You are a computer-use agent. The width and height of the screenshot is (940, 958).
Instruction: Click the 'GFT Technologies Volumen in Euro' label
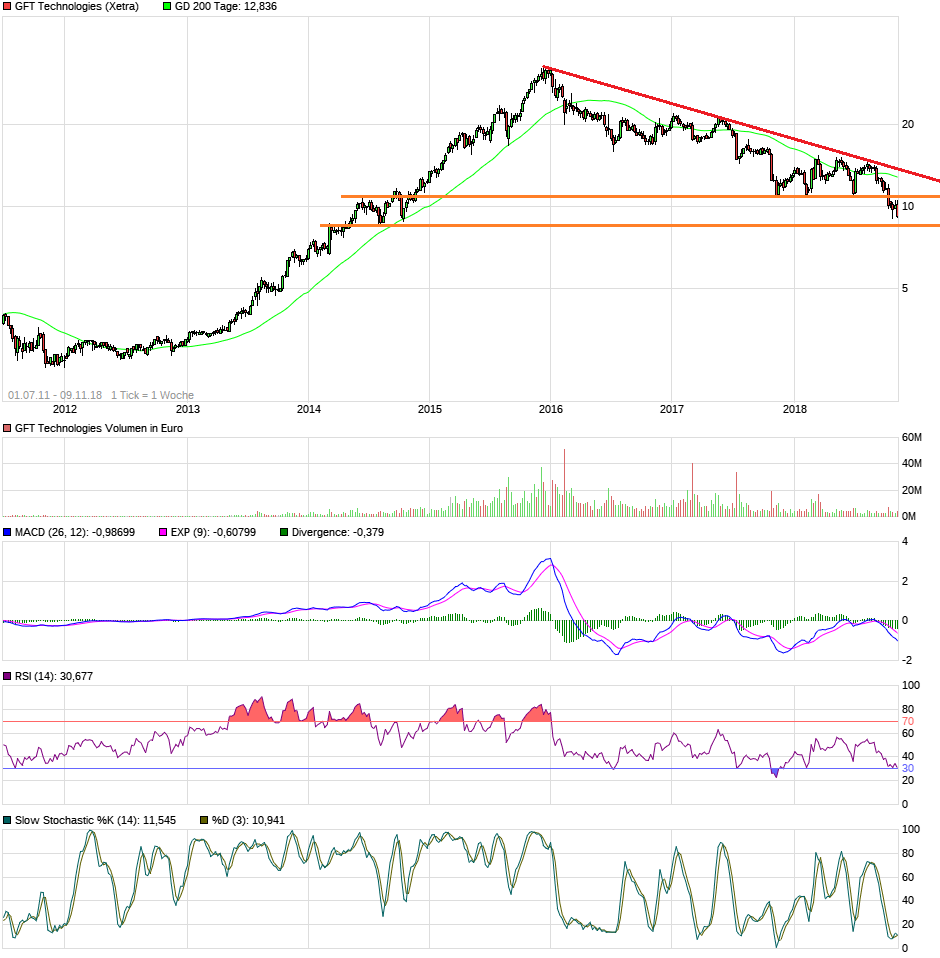tap(98, 429)
